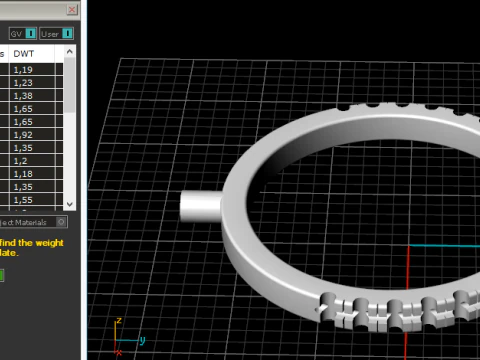Select the cylinder peg attached to the ring
This screenshot has height=360, width=480.
tap(201, 207)
